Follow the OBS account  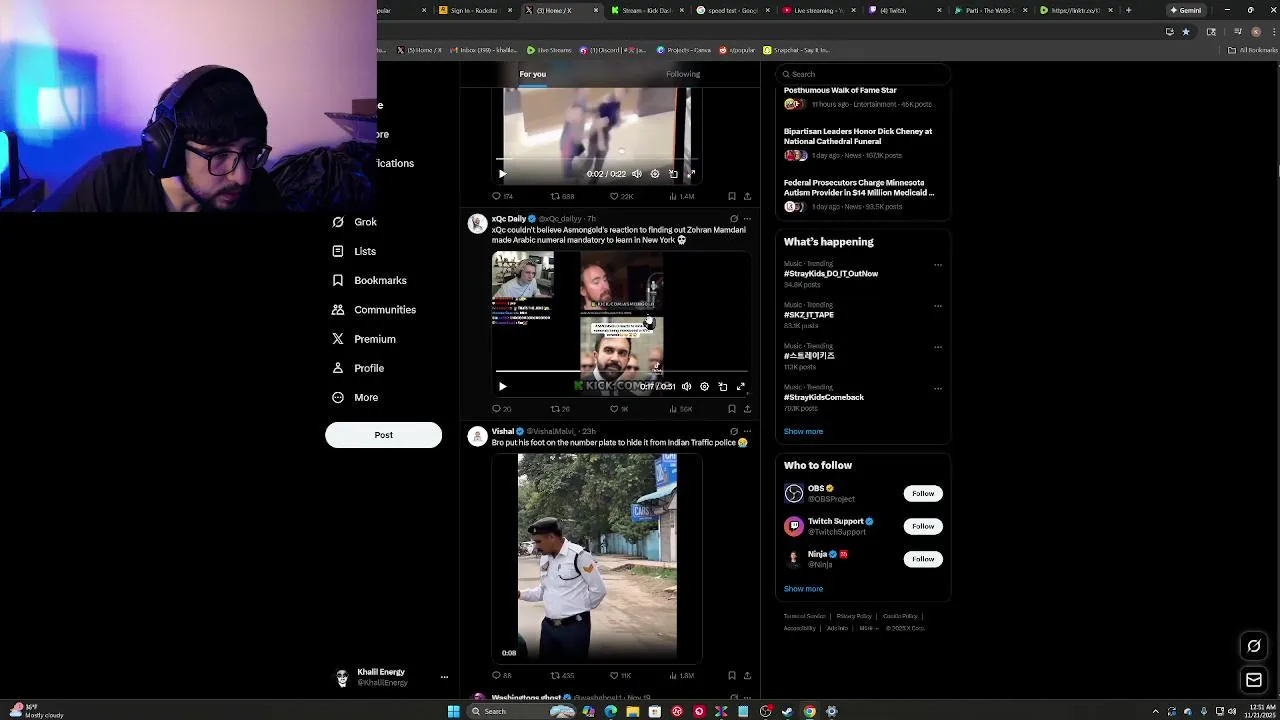pos(923,493)
